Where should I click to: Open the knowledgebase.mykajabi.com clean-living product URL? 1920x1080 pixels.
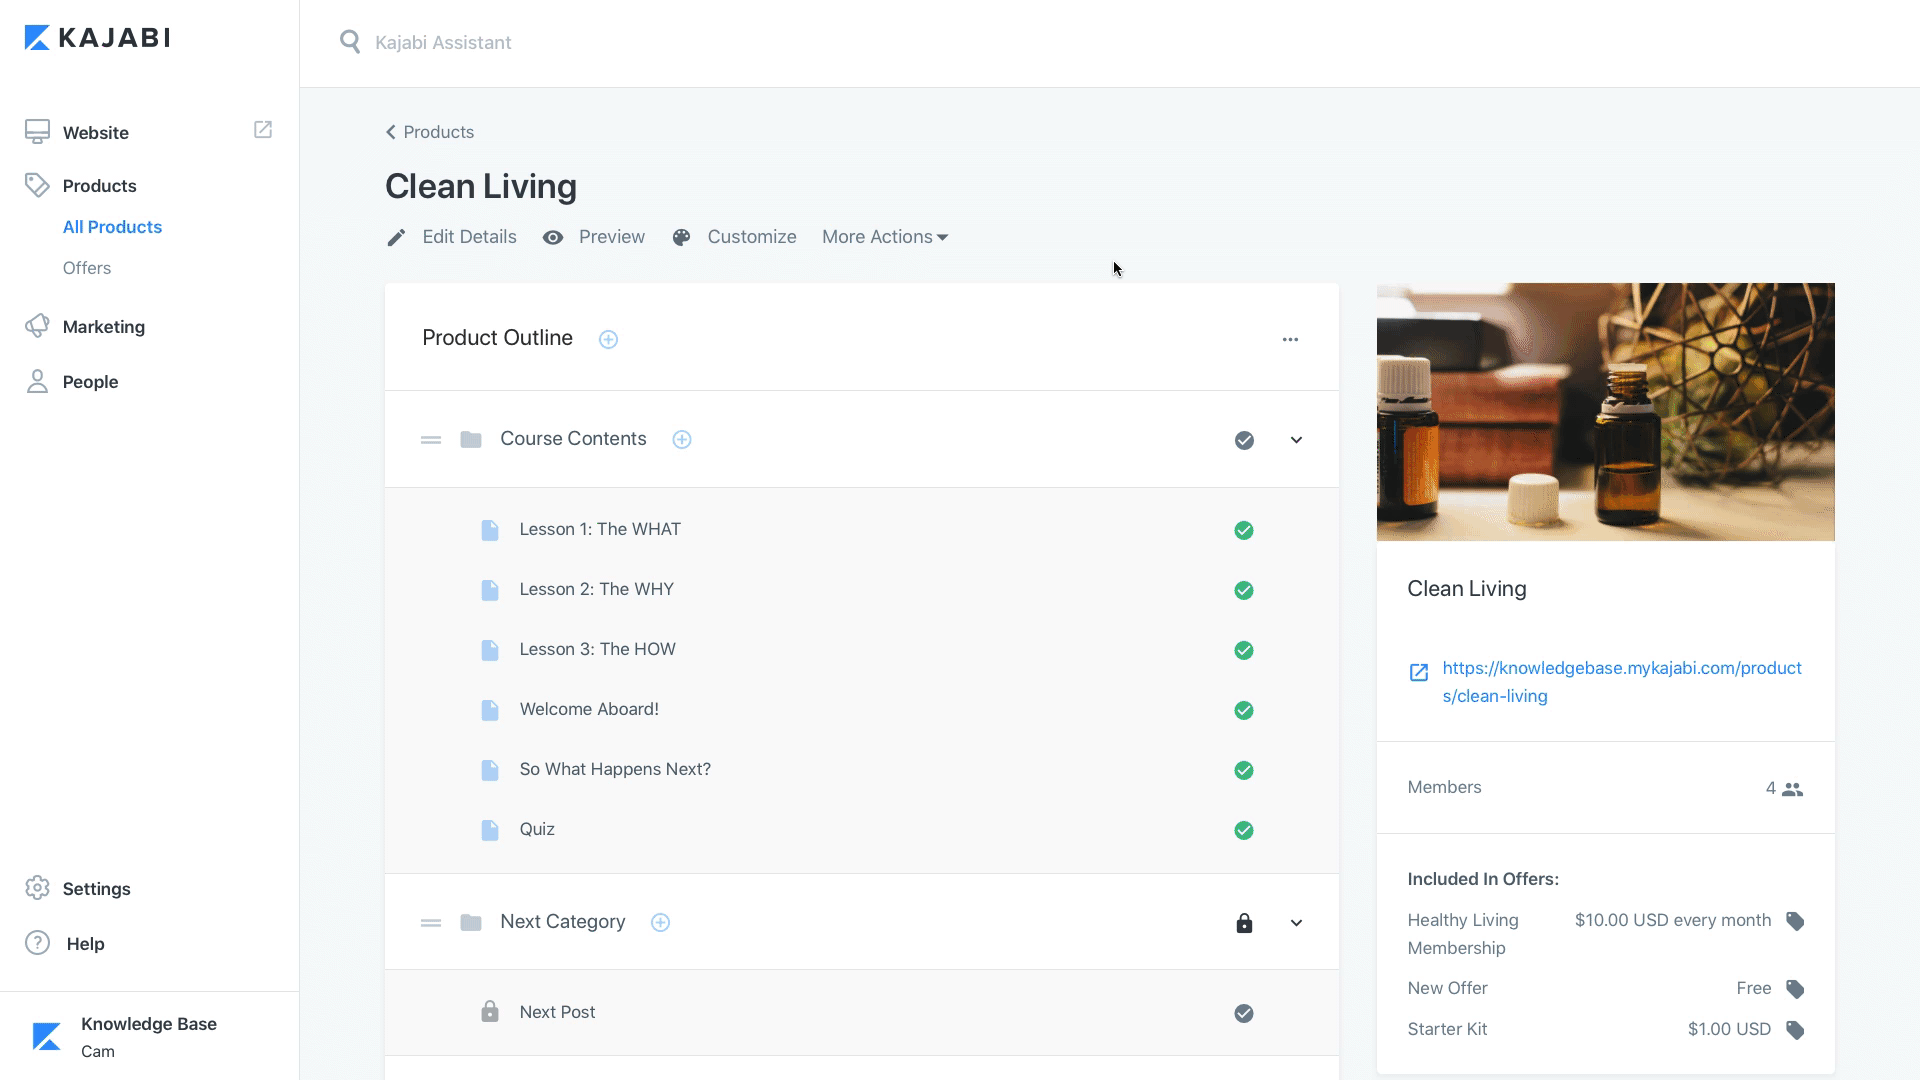[1621, 682]
